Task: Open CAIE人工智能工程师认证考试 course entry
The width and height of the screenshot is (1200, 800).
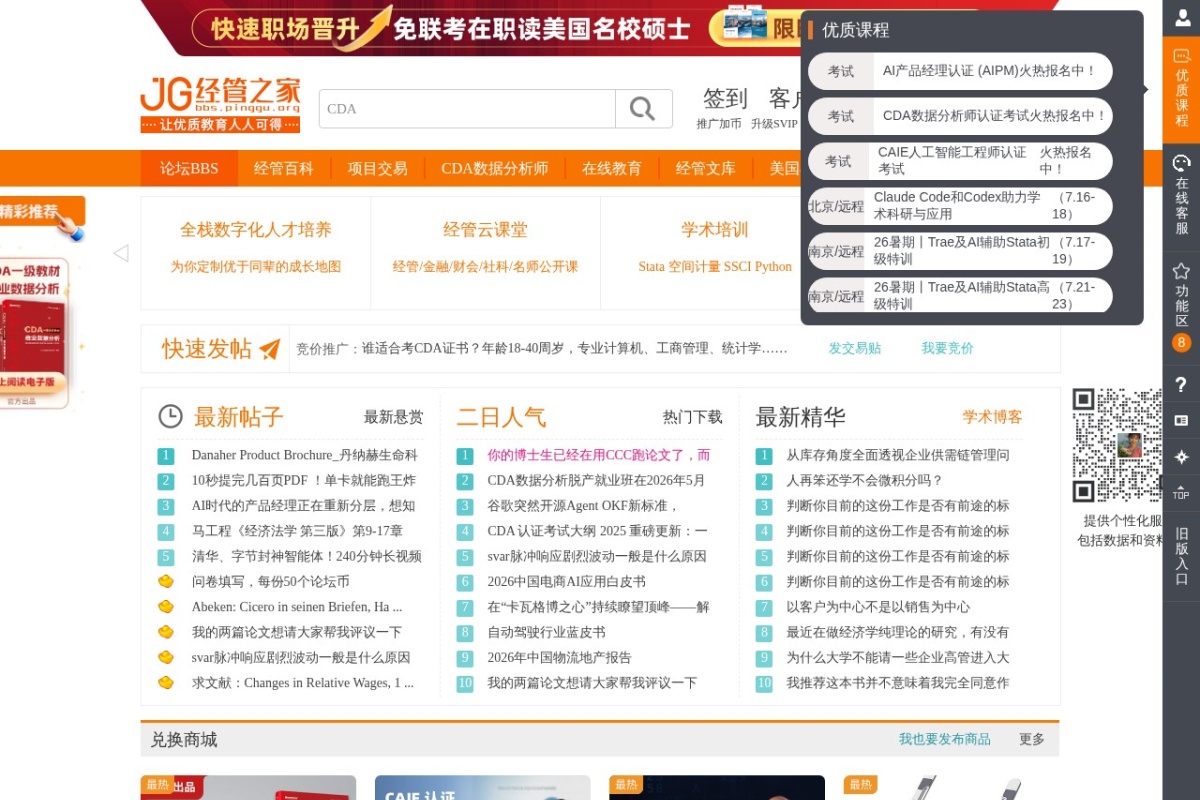Action: pyautogui.click(x=960, y=161)
